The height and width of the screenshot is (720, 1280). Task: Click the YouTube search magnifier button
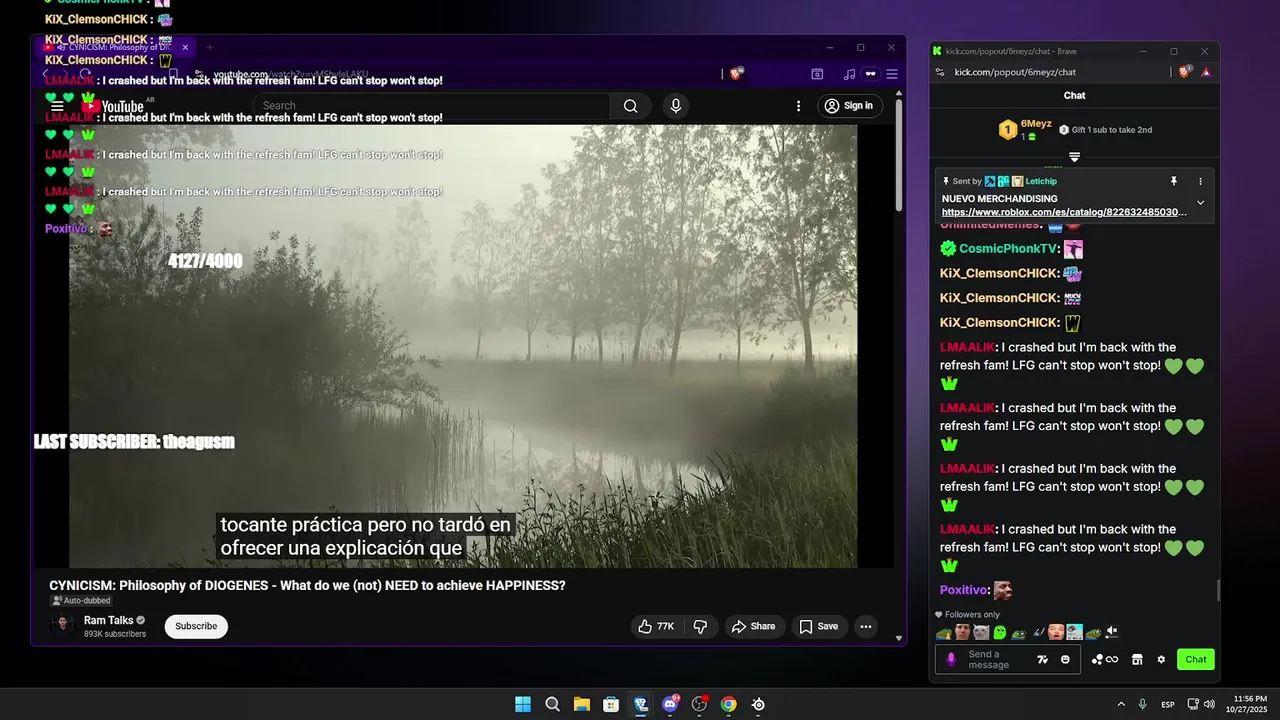point(630,106)
